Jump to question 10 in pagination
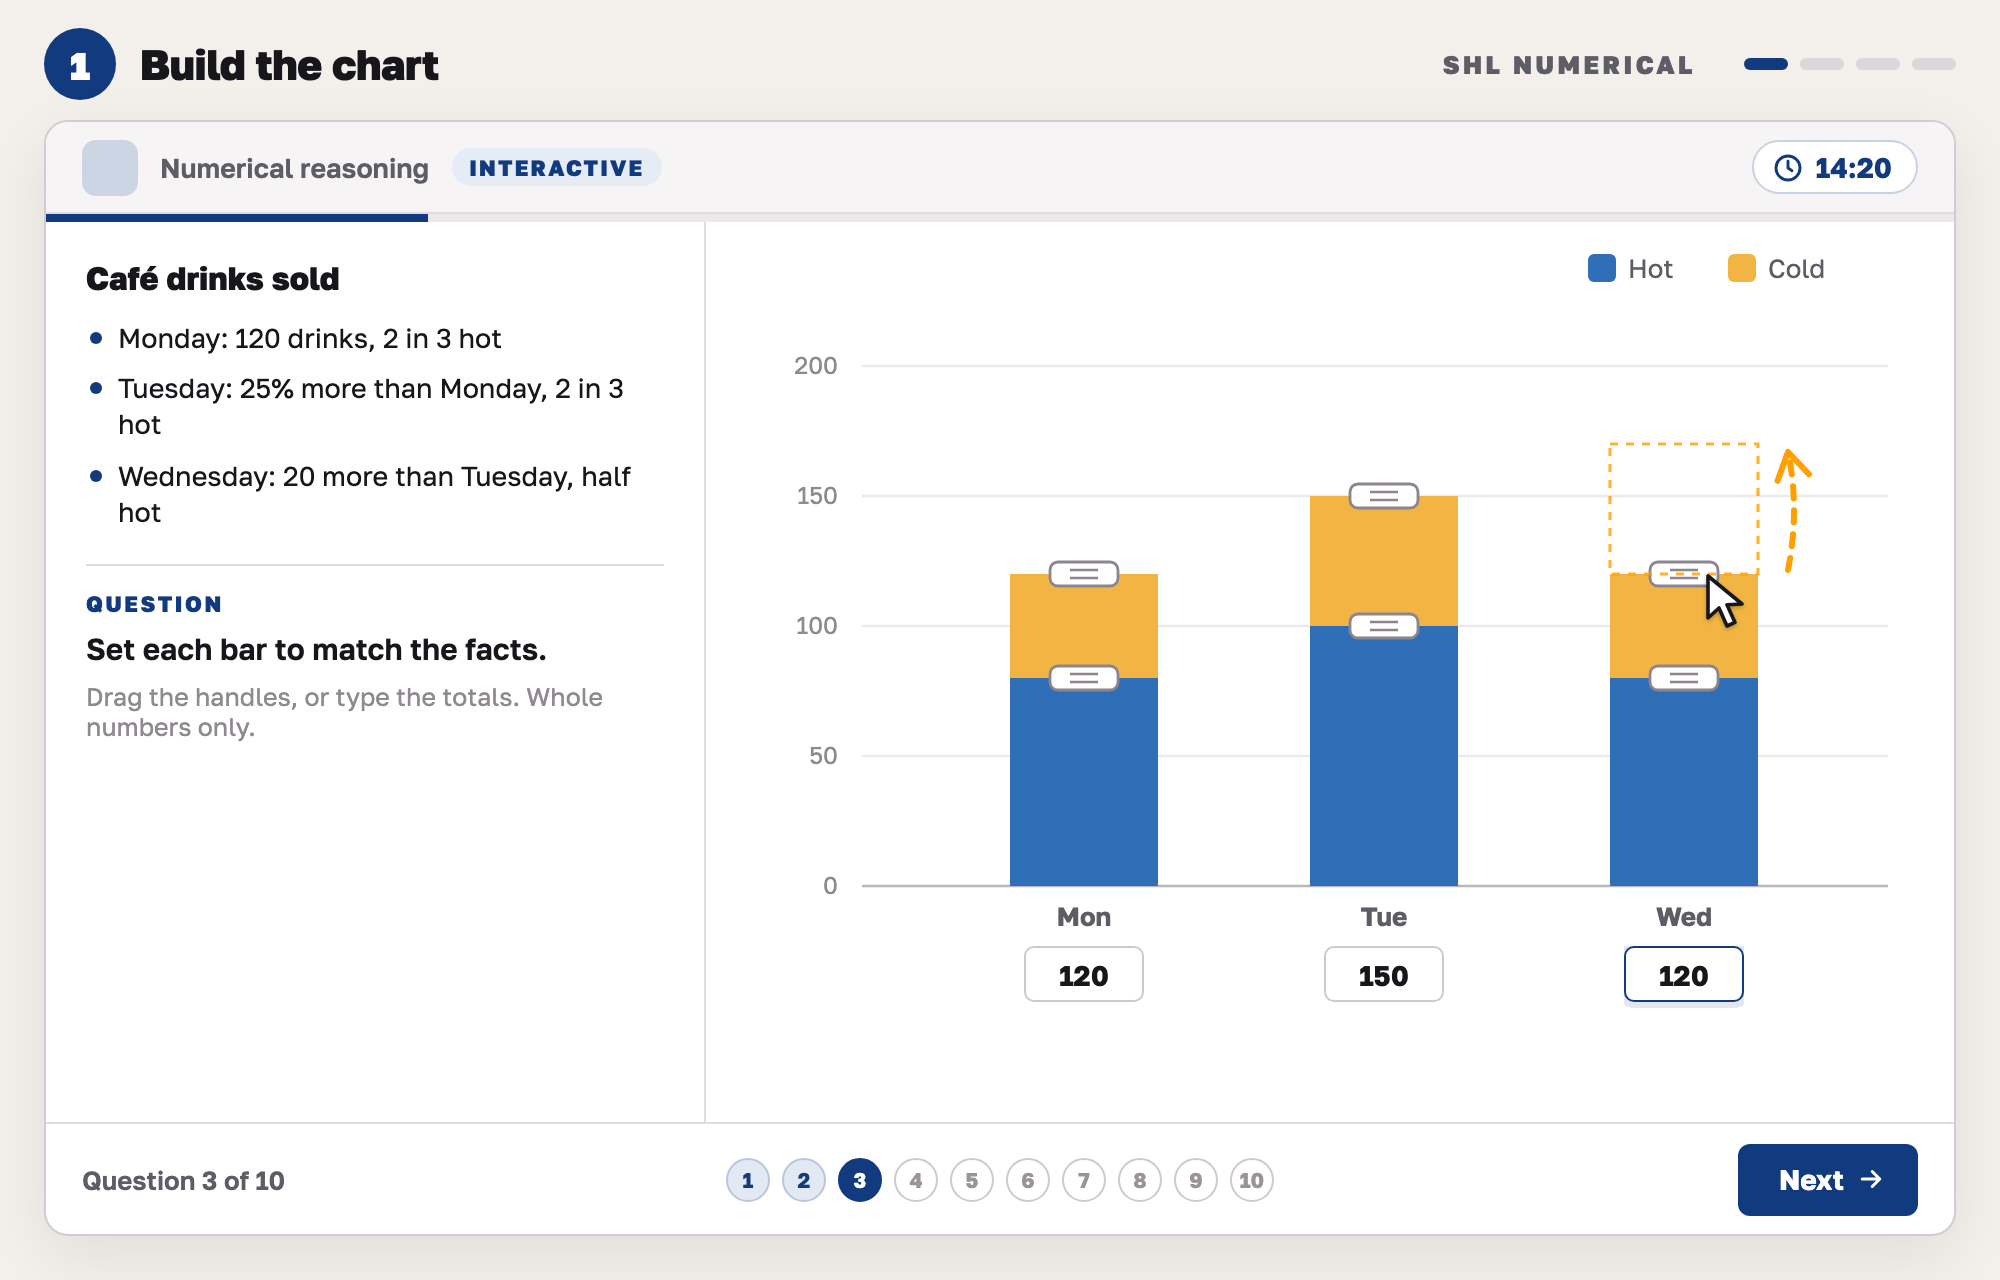 (1252, 1180)
